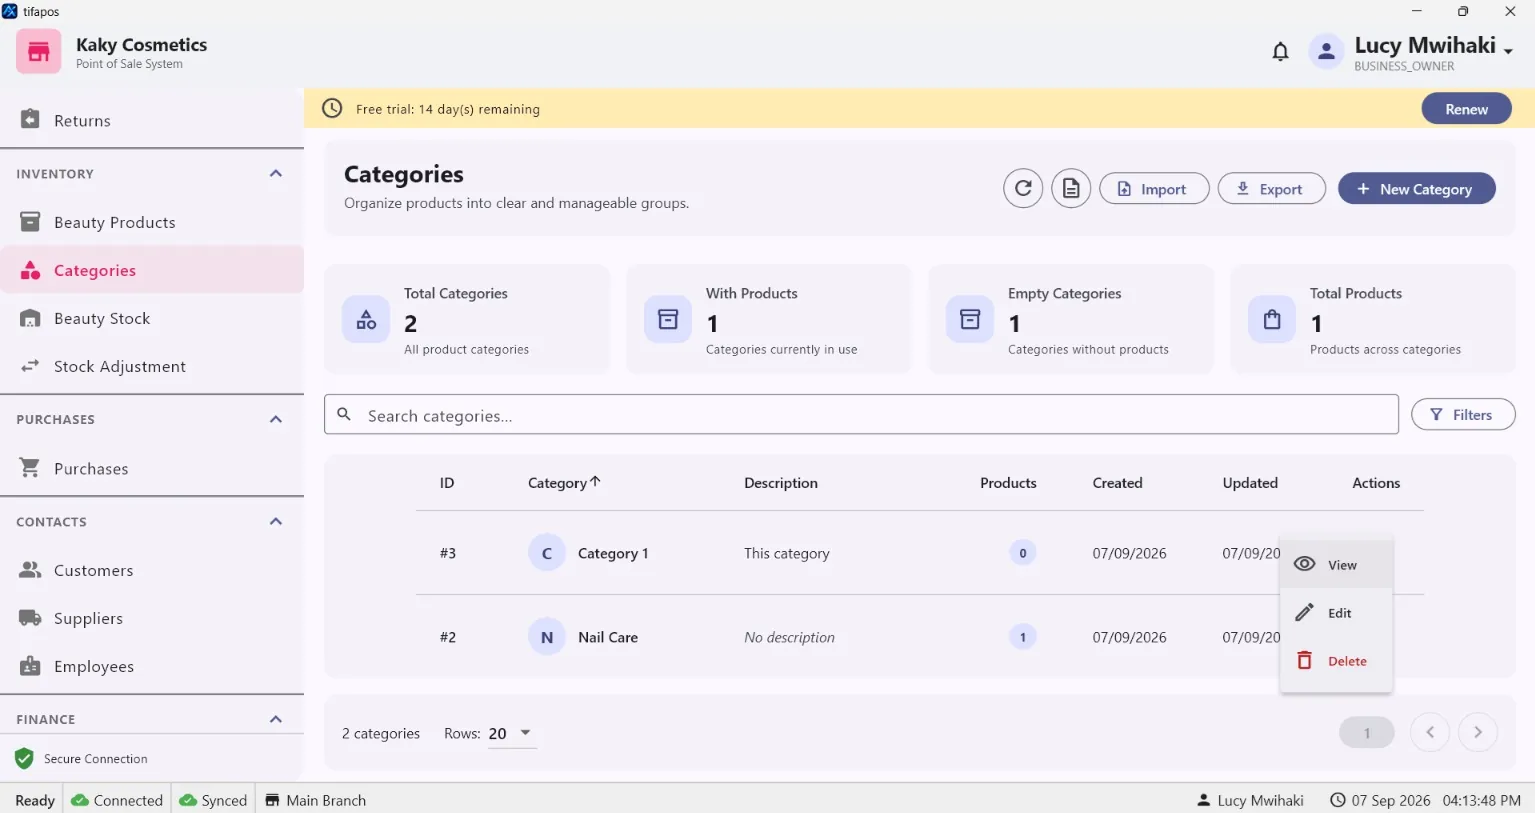Open Stock Adjustment in the sidebar
Image resolution: width=1535 pixels, height=813 pixels.
coord(152,366)
